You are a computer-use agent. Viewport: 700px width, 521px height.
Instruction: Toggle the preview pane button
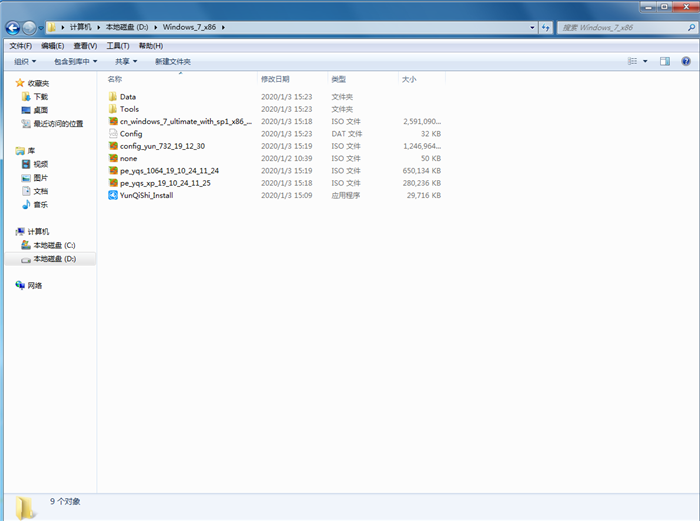pyautogui.click(x=665, y=61)
